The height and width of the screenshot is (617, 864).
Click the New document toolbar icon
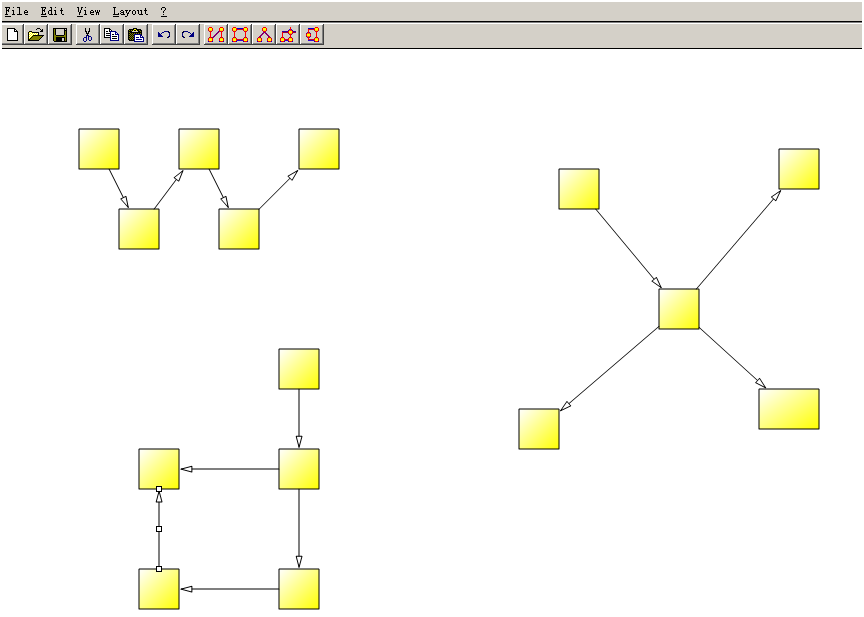point(12,35)
